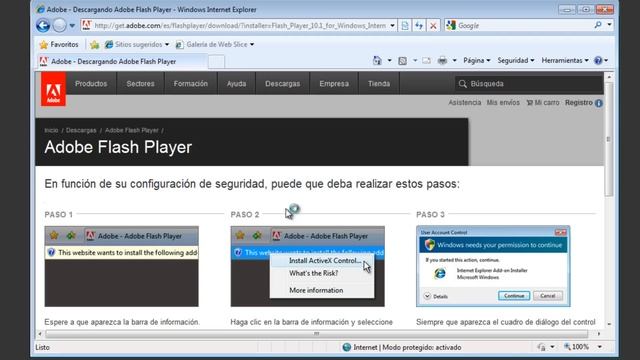Open the Sitios sugeridos link
This screenshot has width=640, height=360.
pyautogui.click(x=137, y=44)
